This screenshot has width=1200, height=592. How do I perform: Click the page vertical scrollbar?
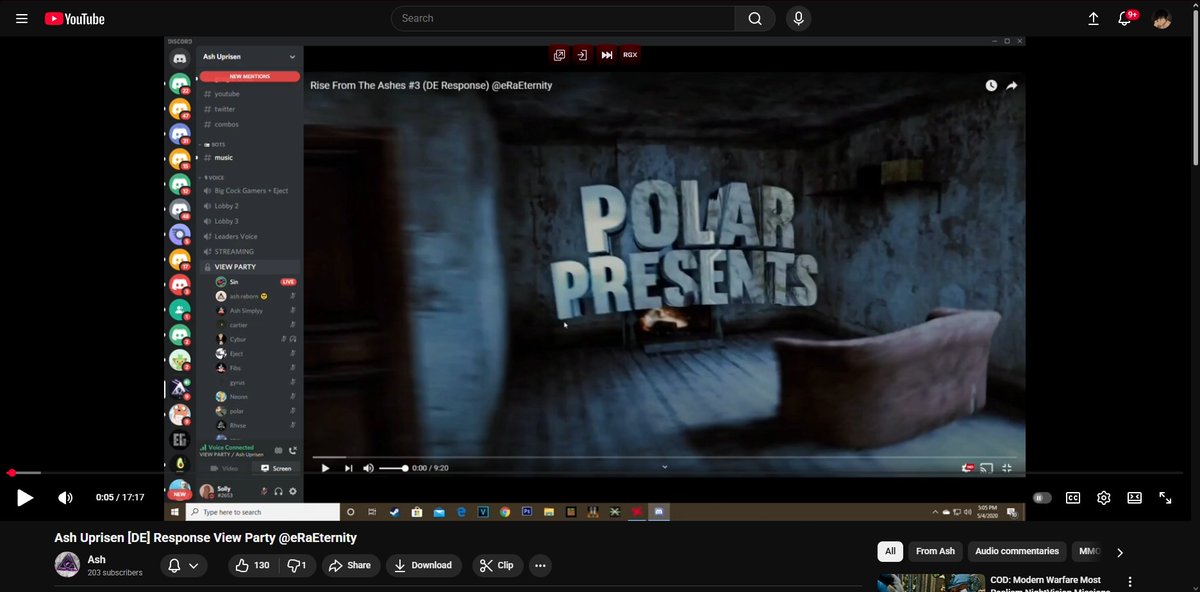(x=1194, y=90)
